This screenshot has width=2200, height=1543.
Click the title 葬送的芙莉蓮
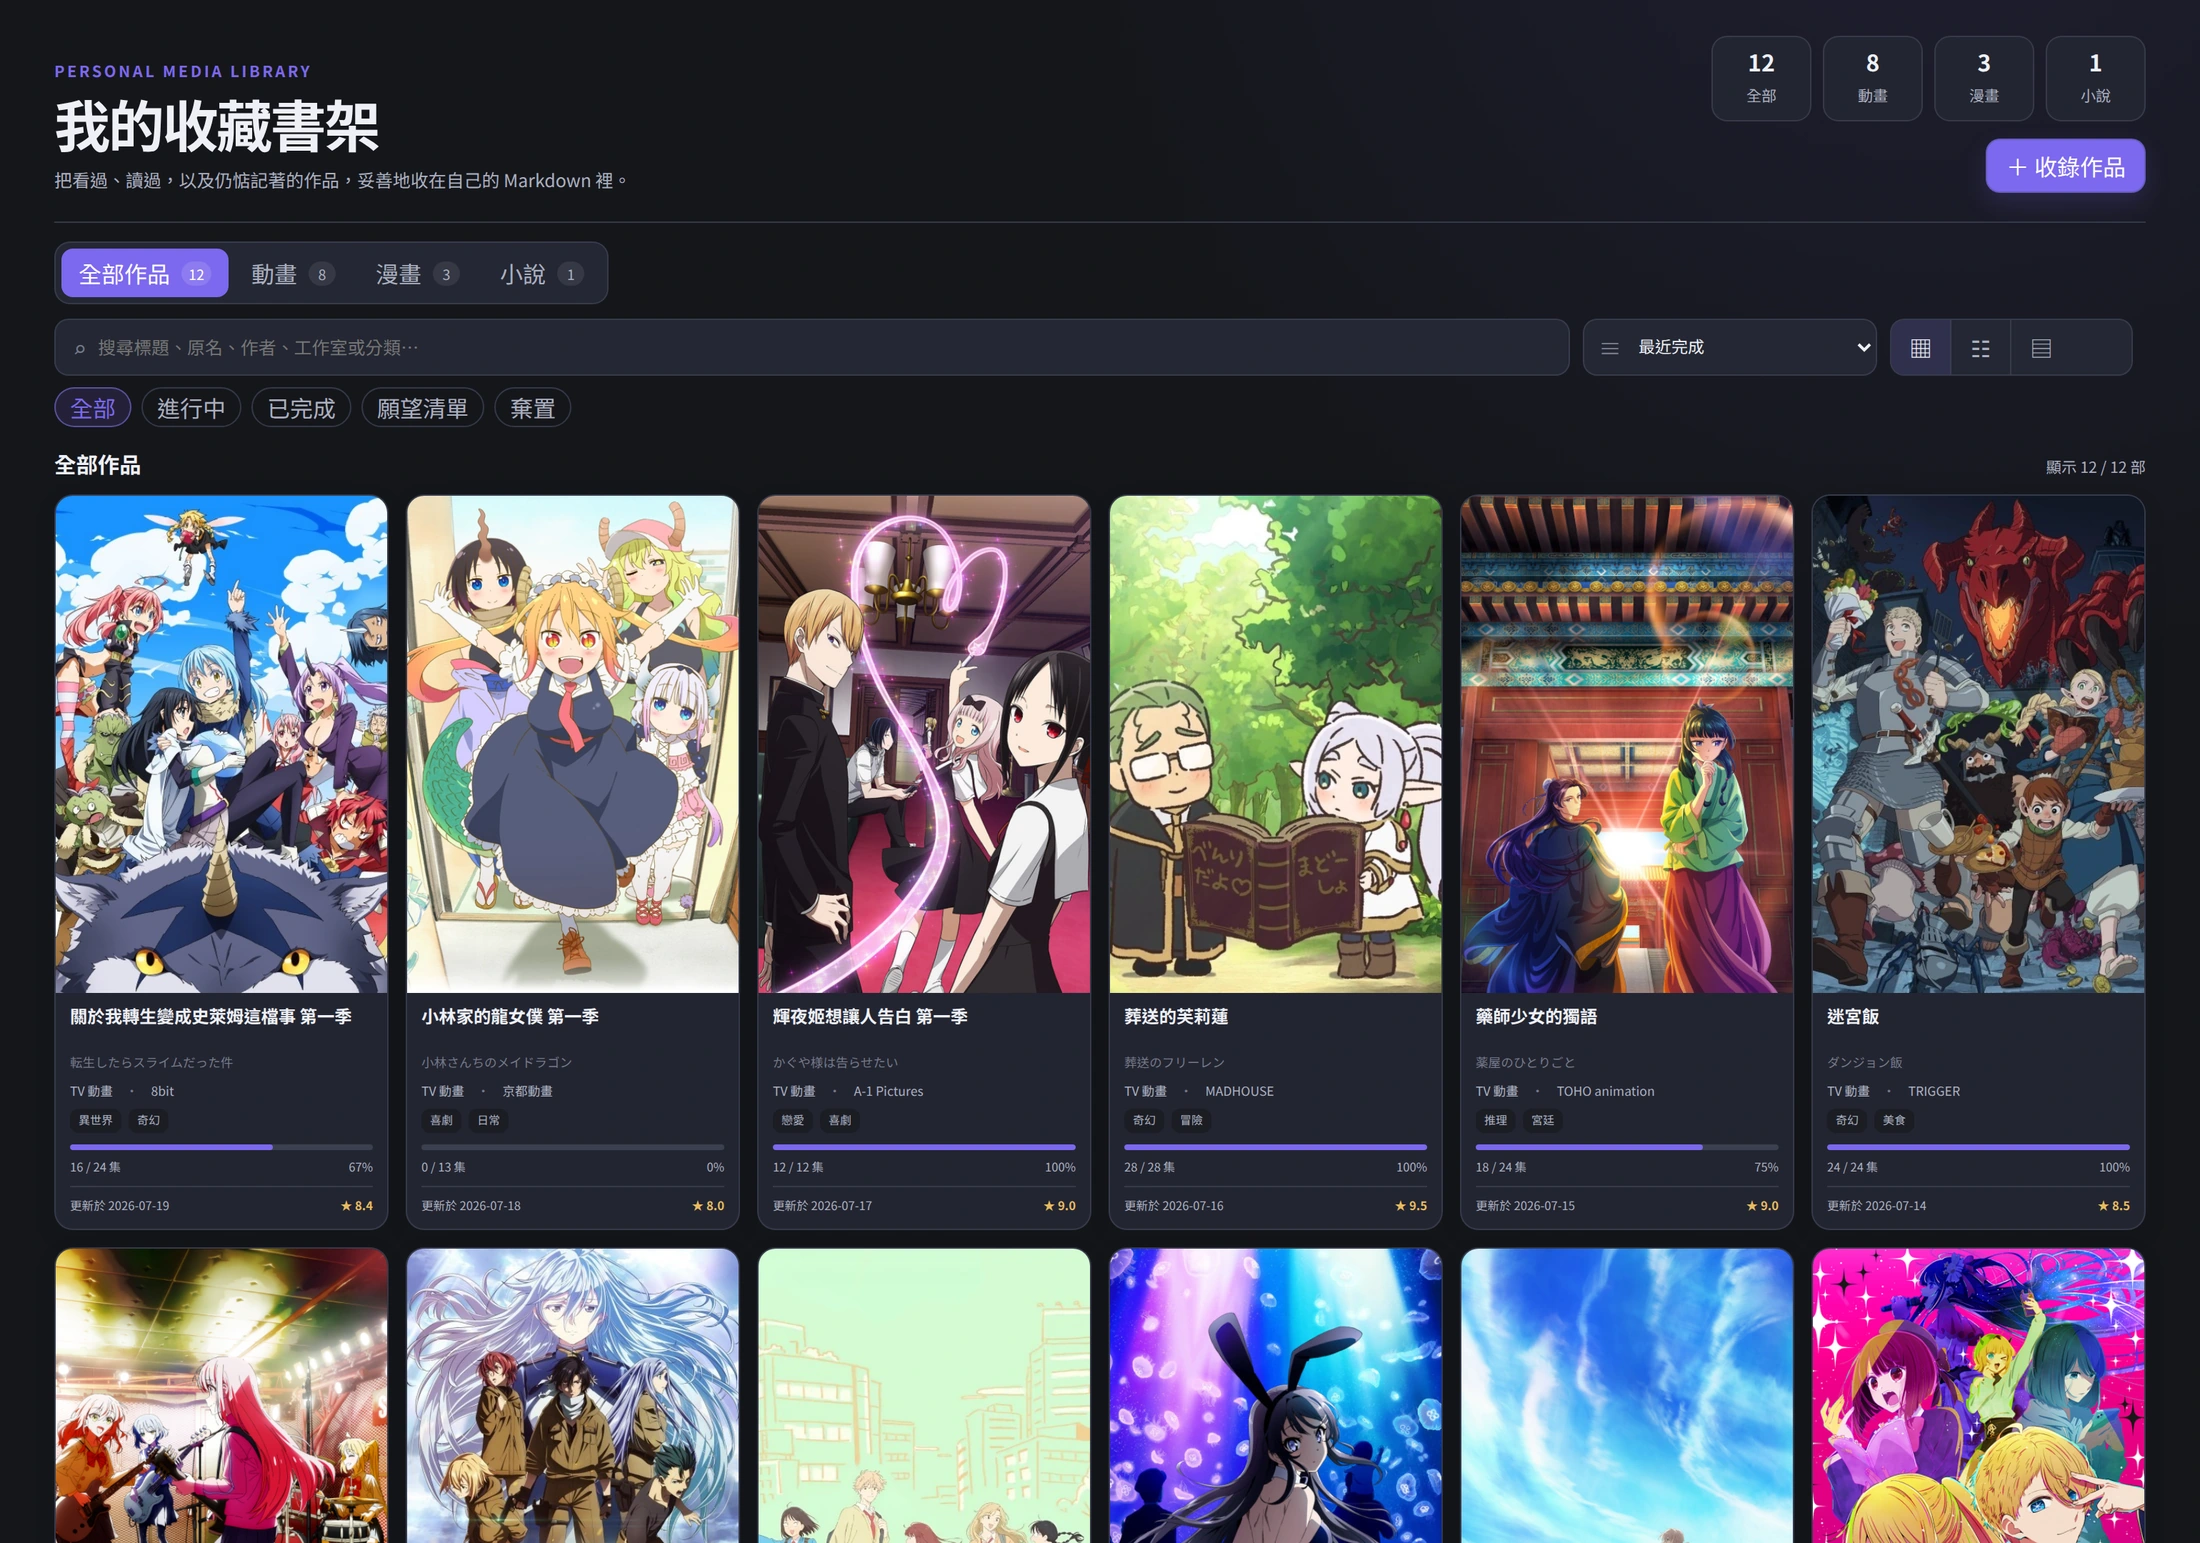(x=1176, y=1016)
